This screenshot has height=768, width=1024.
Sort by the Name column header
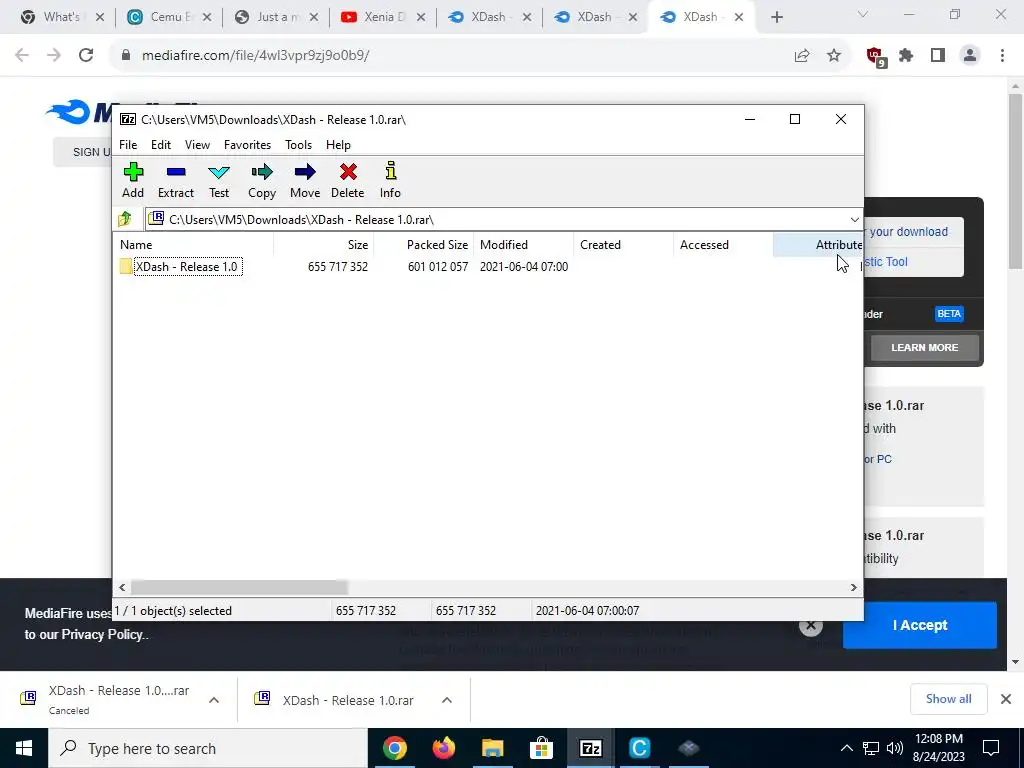[195, 245]
